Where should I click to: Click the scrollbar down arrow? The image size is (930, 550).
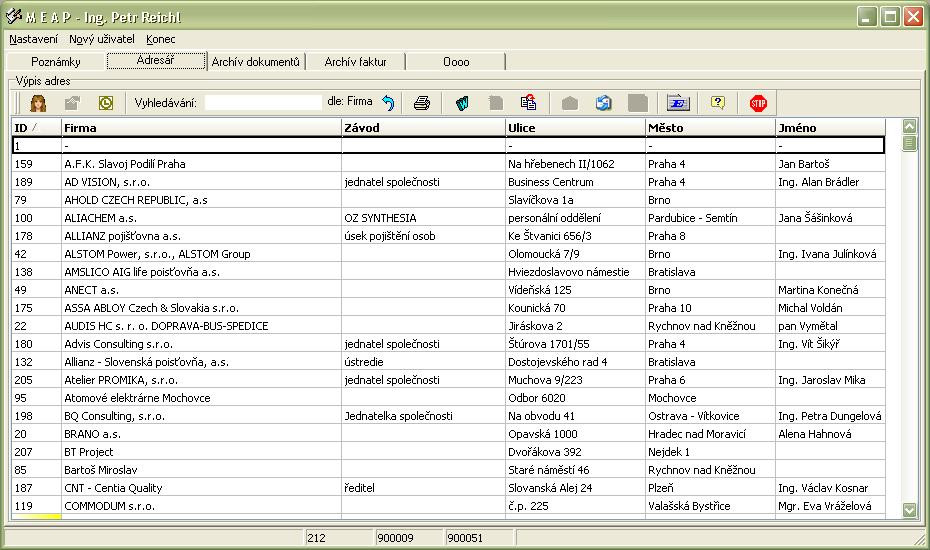point(909,510)
